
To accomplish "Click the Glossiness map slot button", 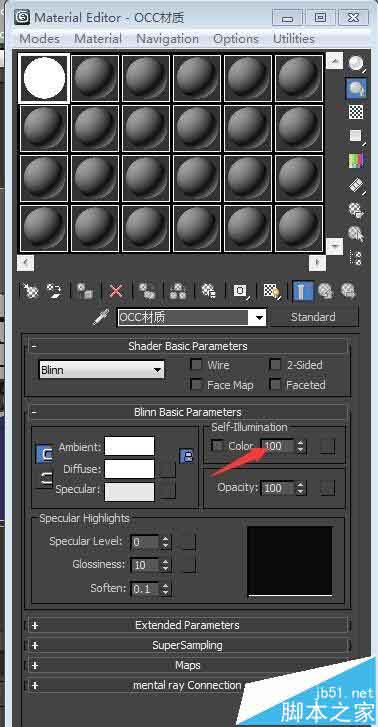I will 188,565.
